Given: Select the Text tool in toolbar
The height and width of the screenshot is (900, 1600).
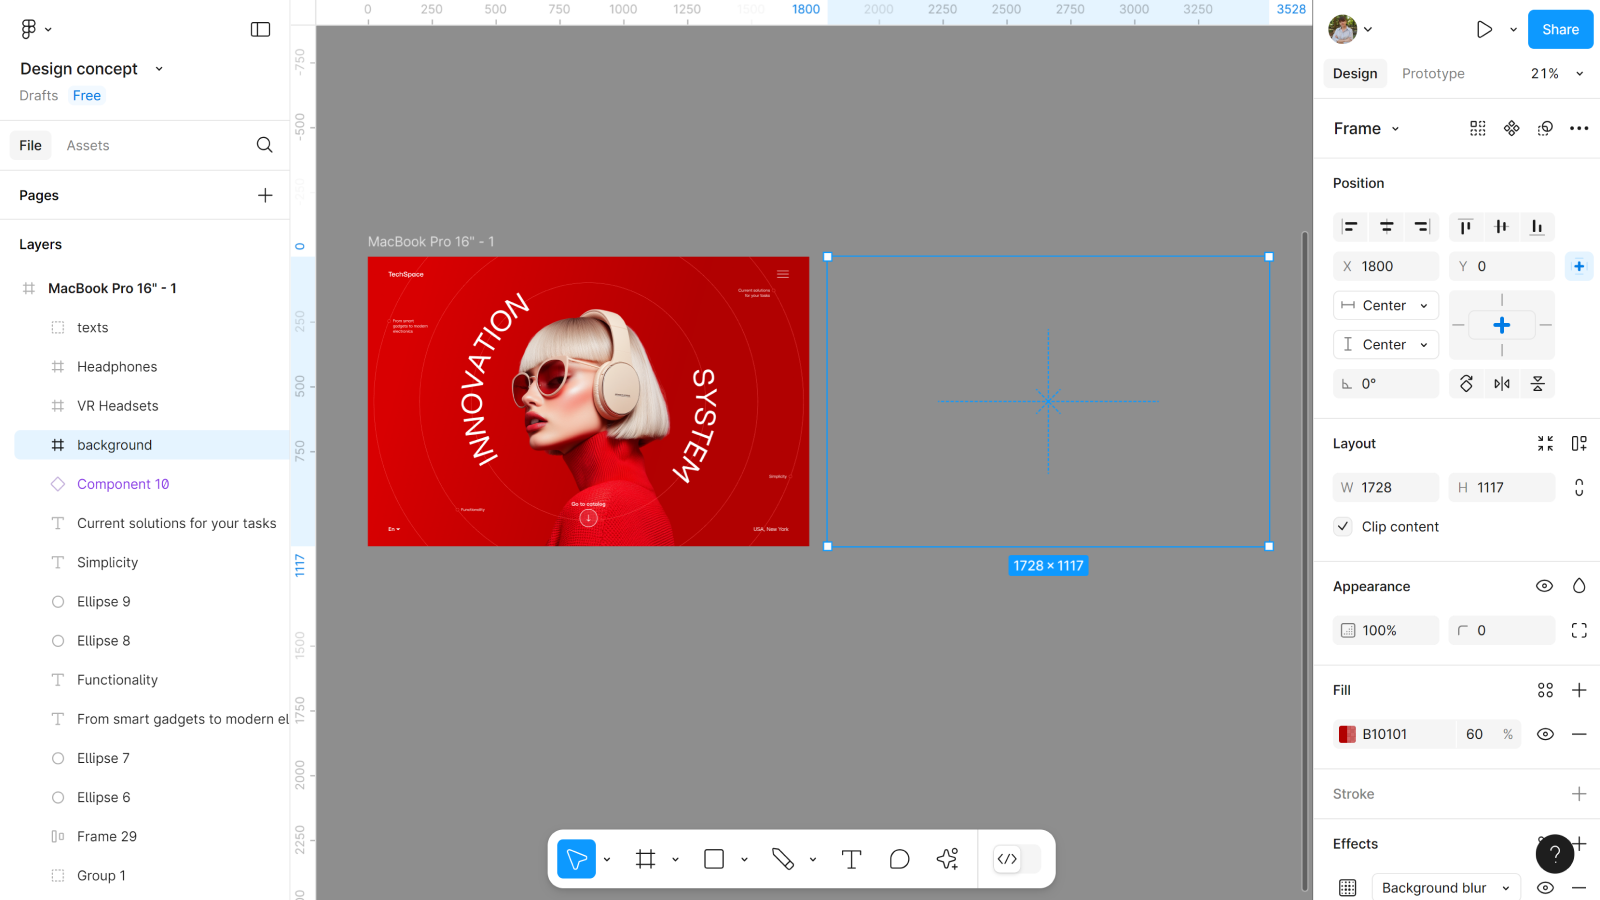Looking at the screenshot, I should (x=851, y=859).
